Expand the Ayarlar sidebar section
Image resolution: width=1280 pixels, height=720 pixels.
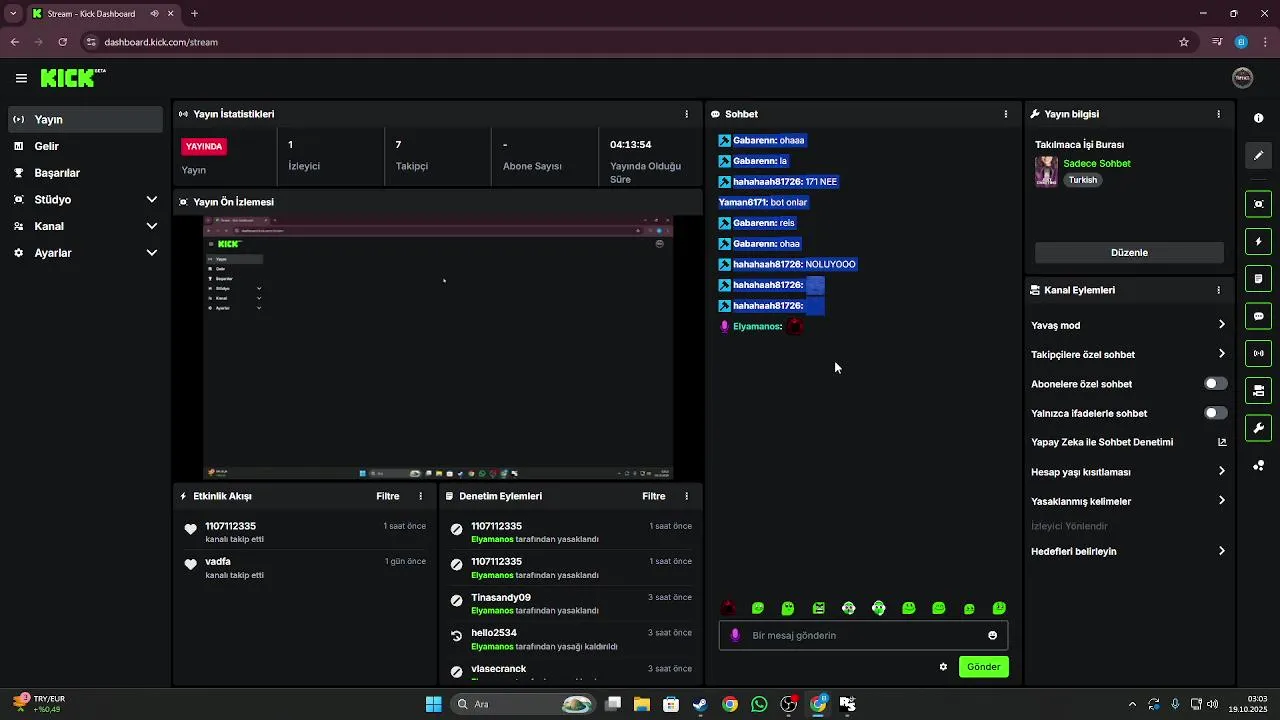[86, 253]
